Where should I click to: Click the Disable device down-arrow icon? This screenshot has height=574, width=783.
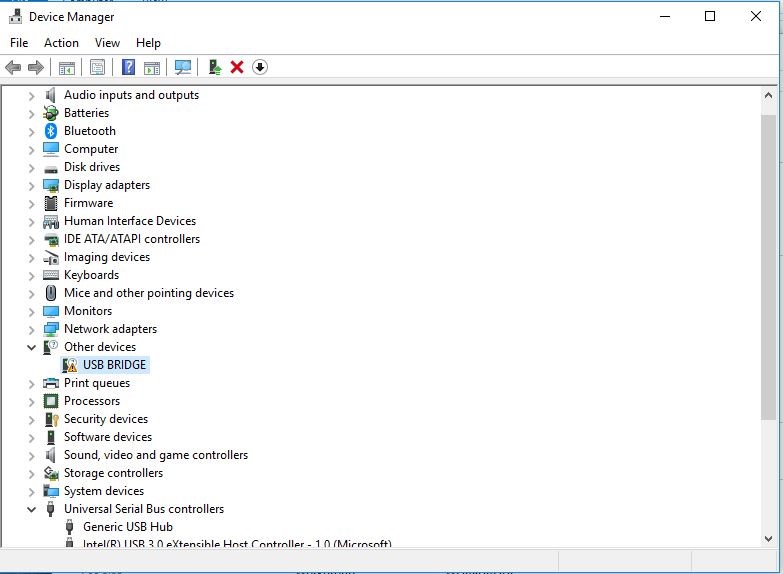click(x=260, y=67)
